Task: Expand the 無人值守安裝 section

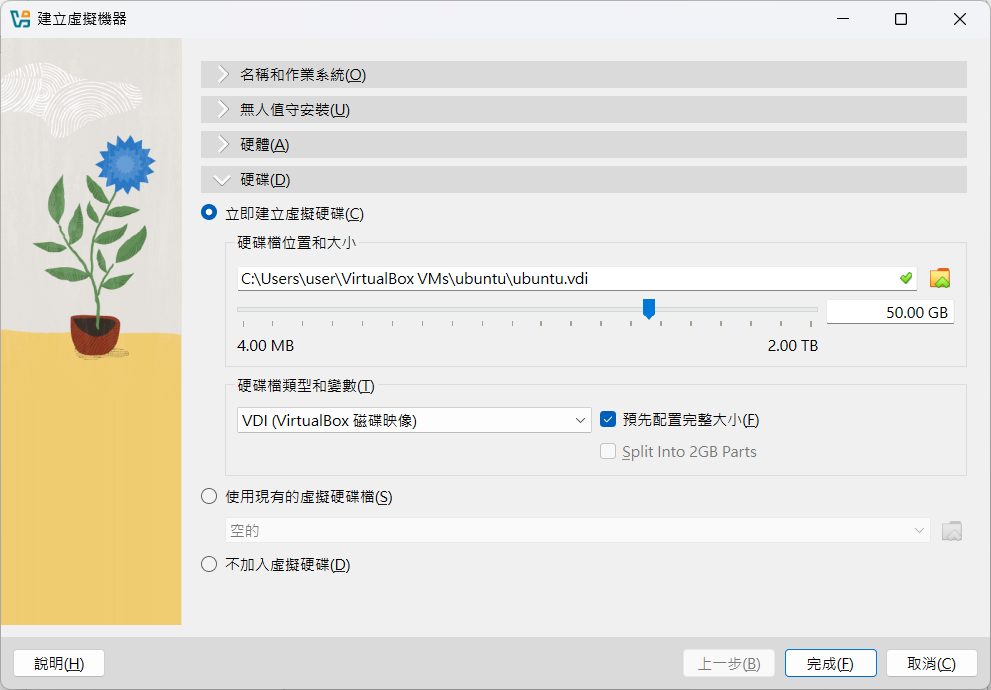Action: click(x=583, y=110)
